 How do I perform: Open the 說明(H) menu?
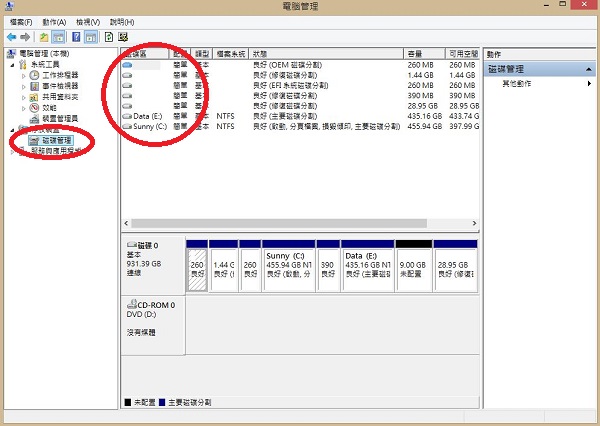[122, 22]
